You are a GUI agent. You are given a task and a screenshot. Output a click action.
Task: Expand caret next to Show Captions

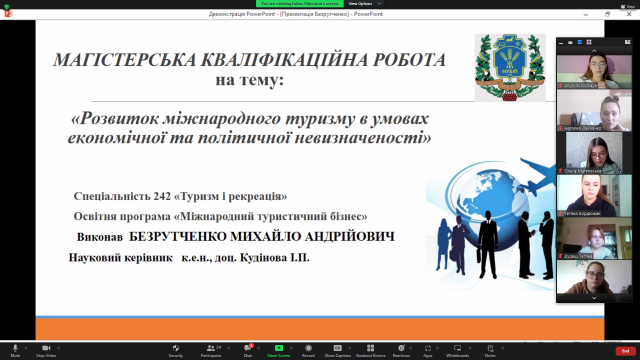349,348
